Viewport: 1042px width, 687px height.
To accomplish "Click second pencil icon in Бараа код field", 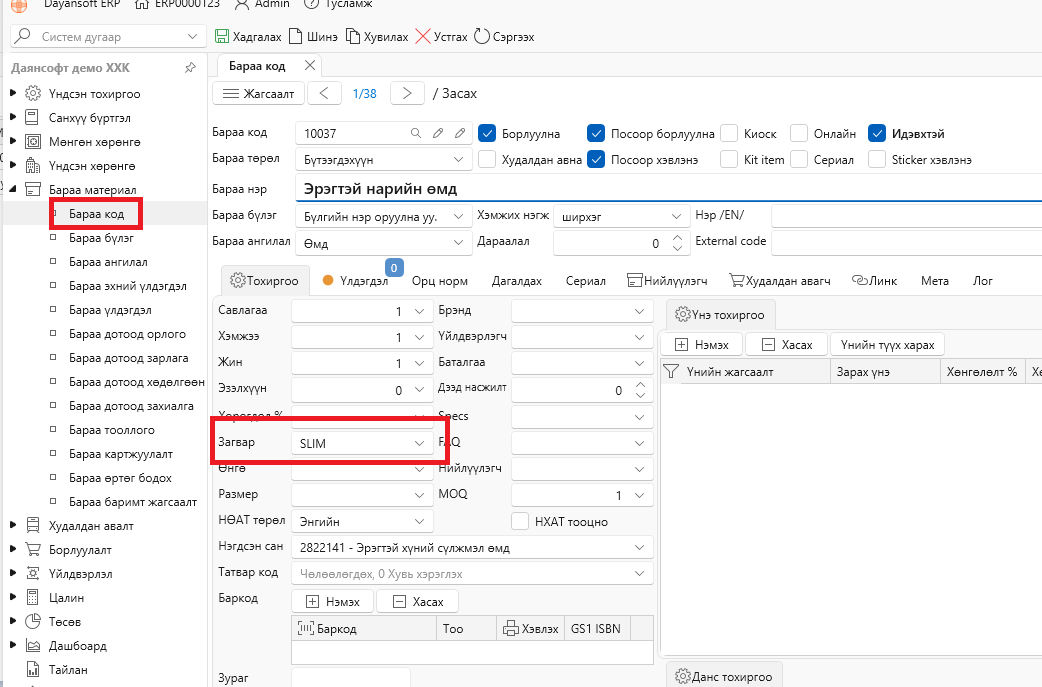I will (460, 133).
